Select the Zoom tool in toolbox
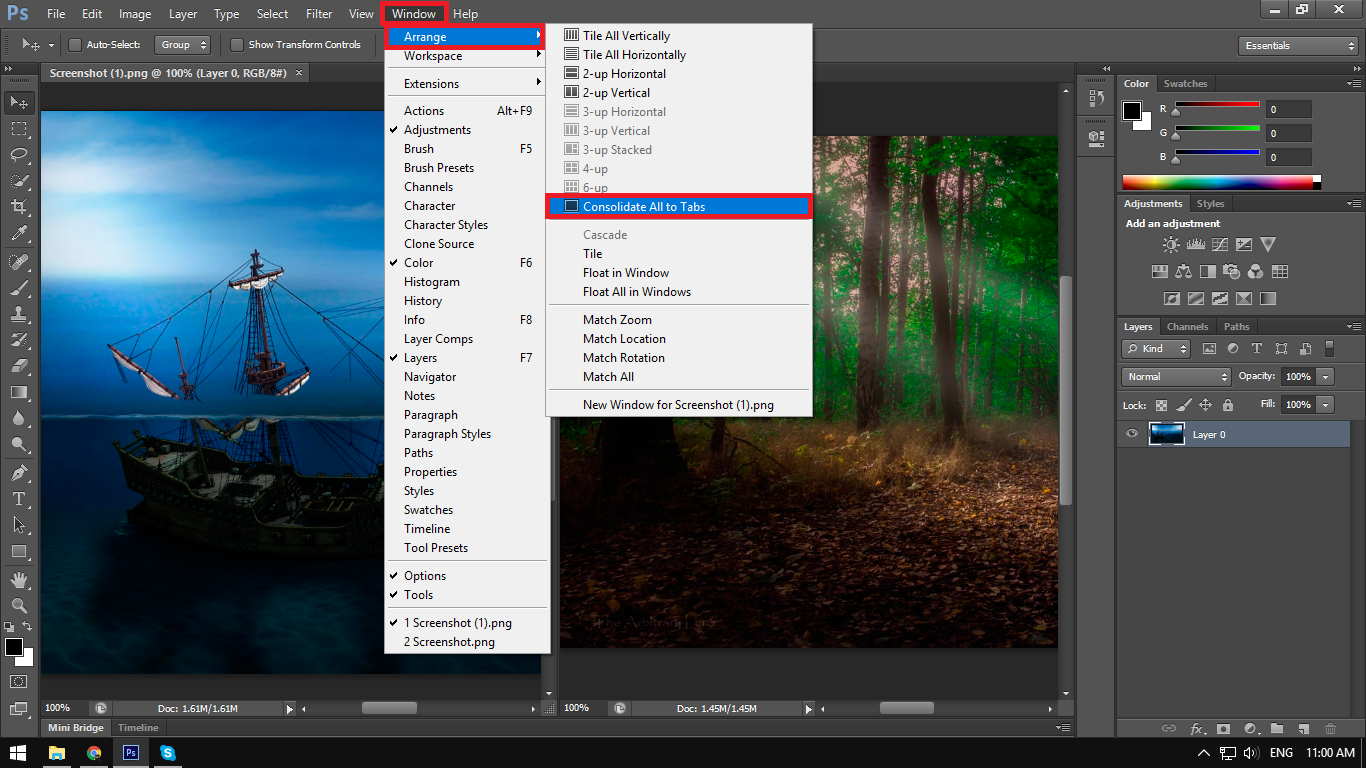The width and height of the screenshot is (1366, 768). click(19, 606)
